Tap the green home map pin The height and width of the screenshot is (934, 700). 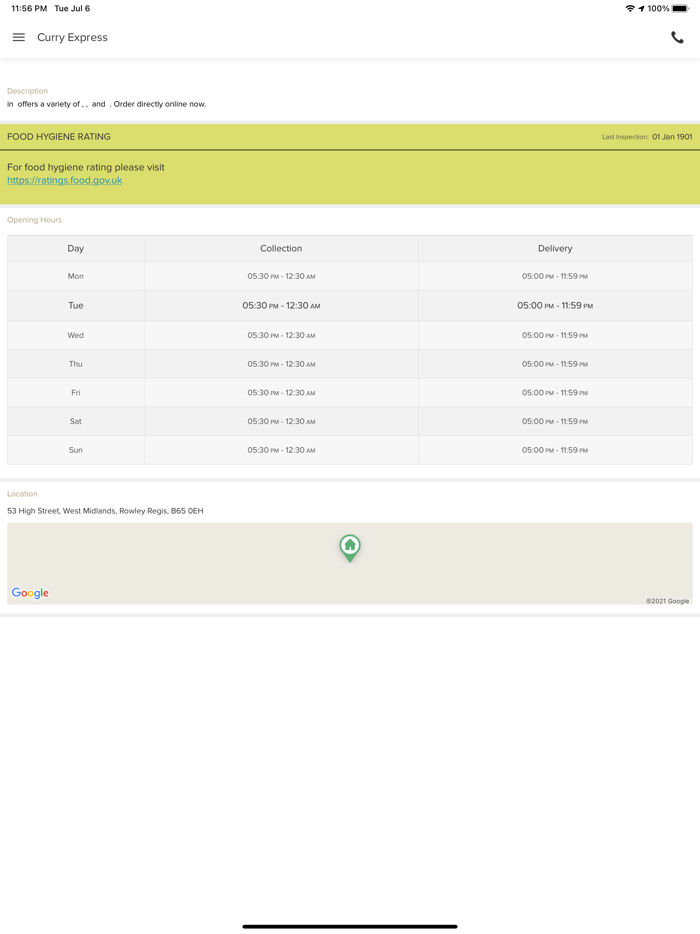[x=350, y=548]
